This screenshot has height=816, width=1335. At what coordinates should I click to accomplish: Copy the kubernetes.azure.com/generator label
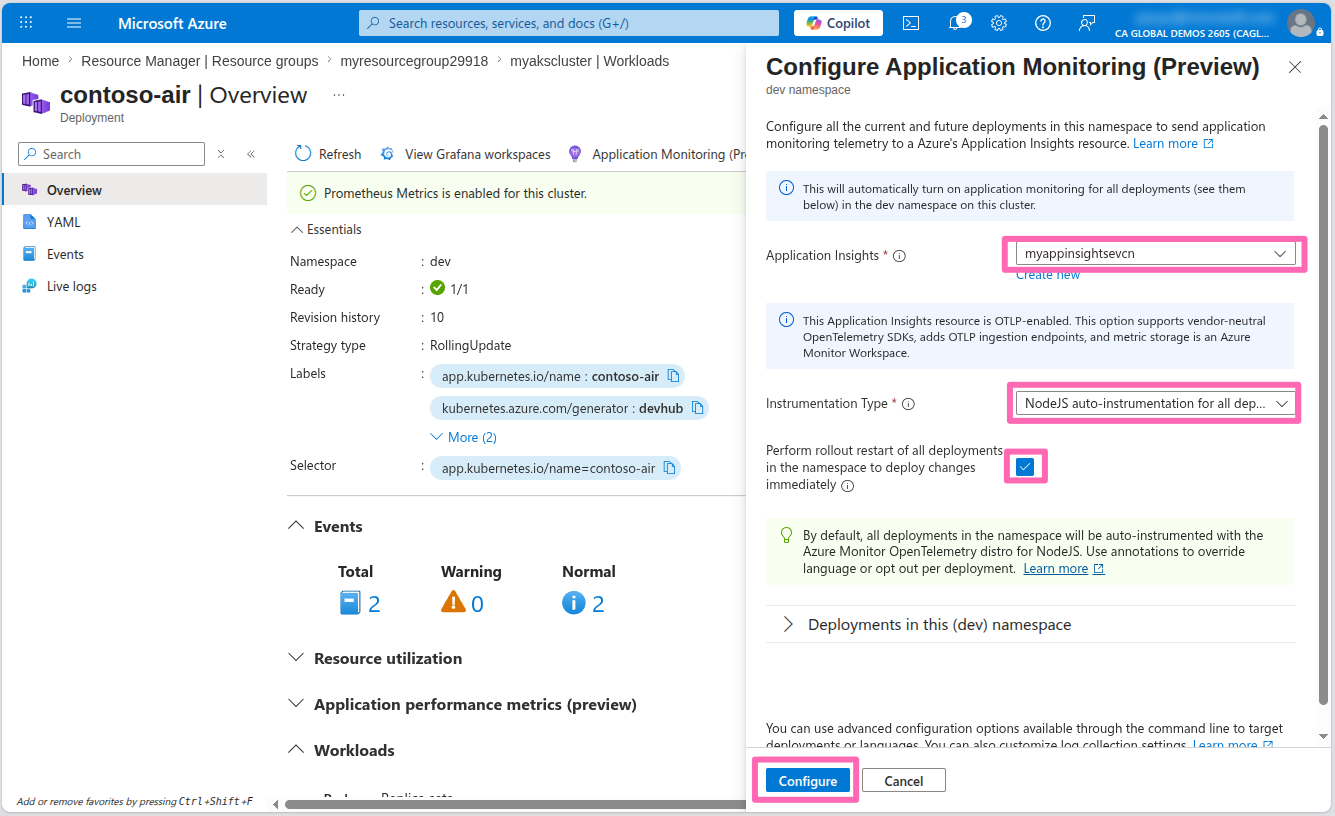coord(697,408)
